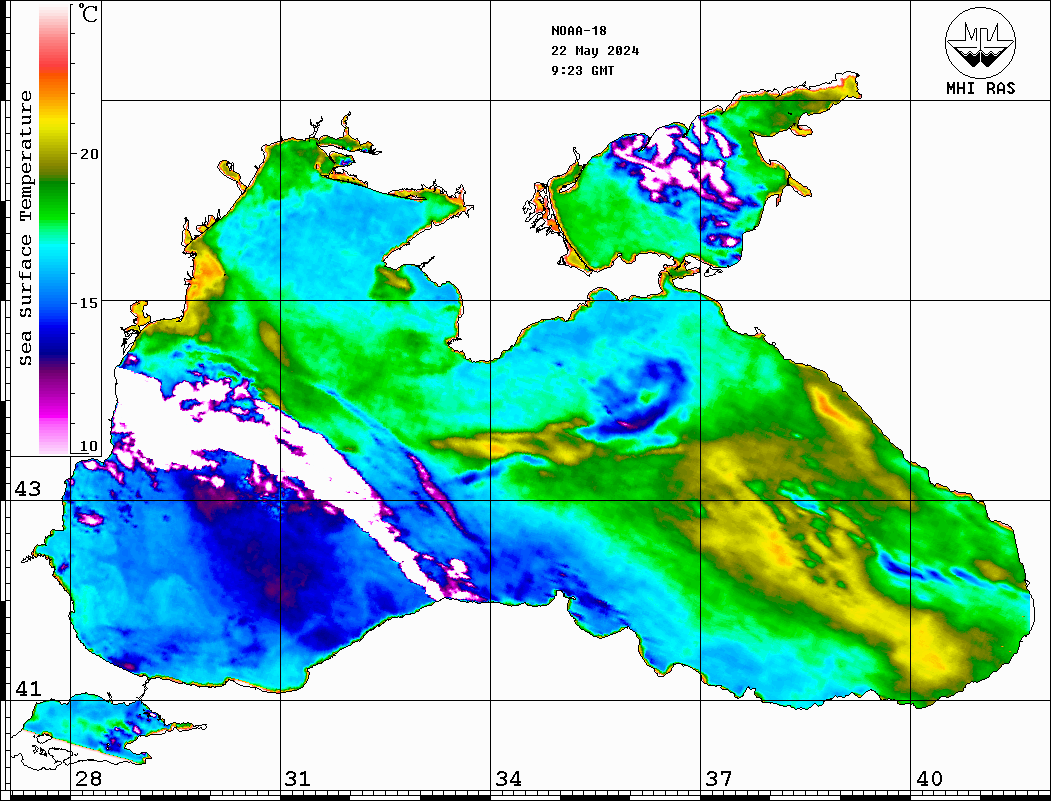Click latitude label '43'

28,489
